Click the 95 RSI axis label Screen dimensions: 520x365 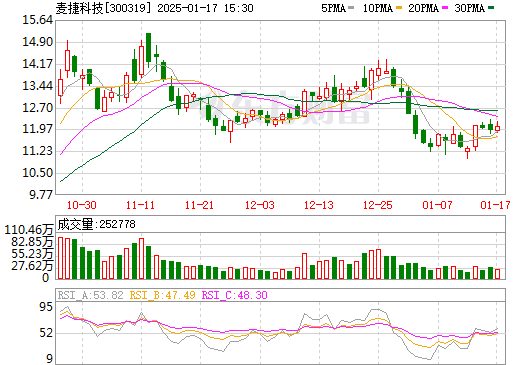[46, 307]
